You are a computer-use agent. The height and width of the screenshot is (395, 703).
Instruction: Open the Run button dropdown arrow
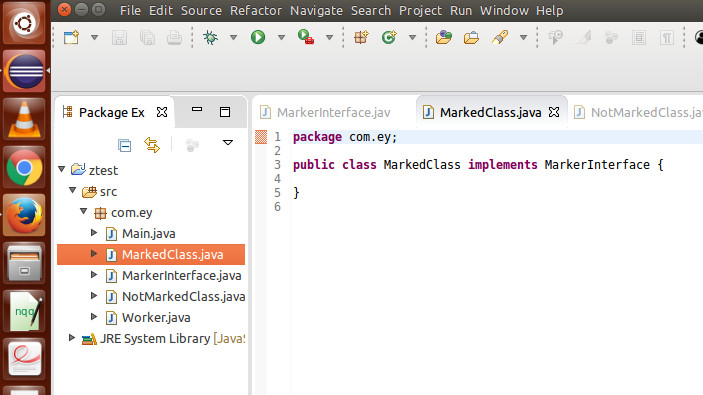tap(281, 38)
